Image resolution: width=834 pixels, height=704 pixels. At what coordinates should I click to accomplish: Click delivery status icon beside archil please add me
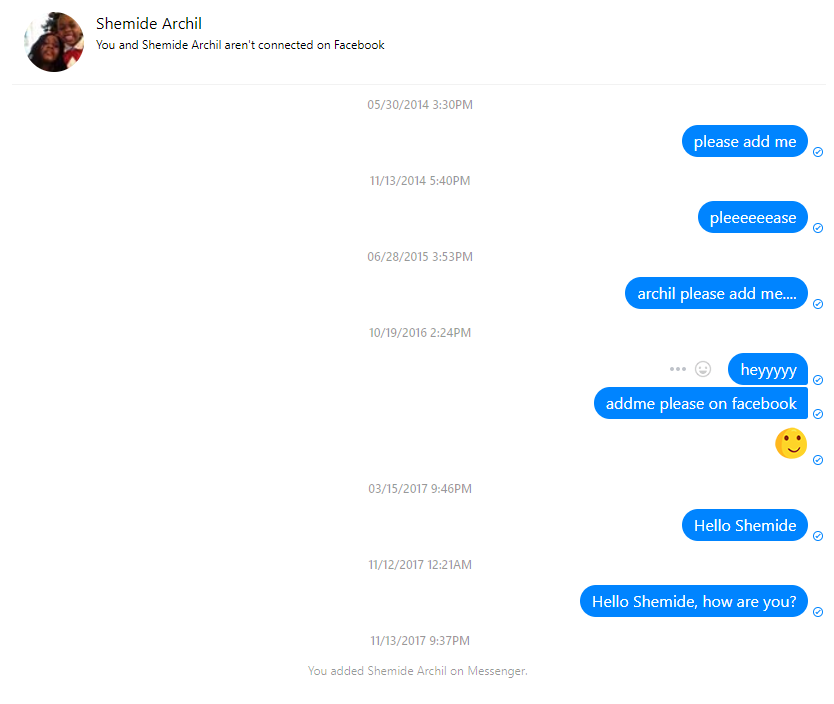[x=818, y=304]
